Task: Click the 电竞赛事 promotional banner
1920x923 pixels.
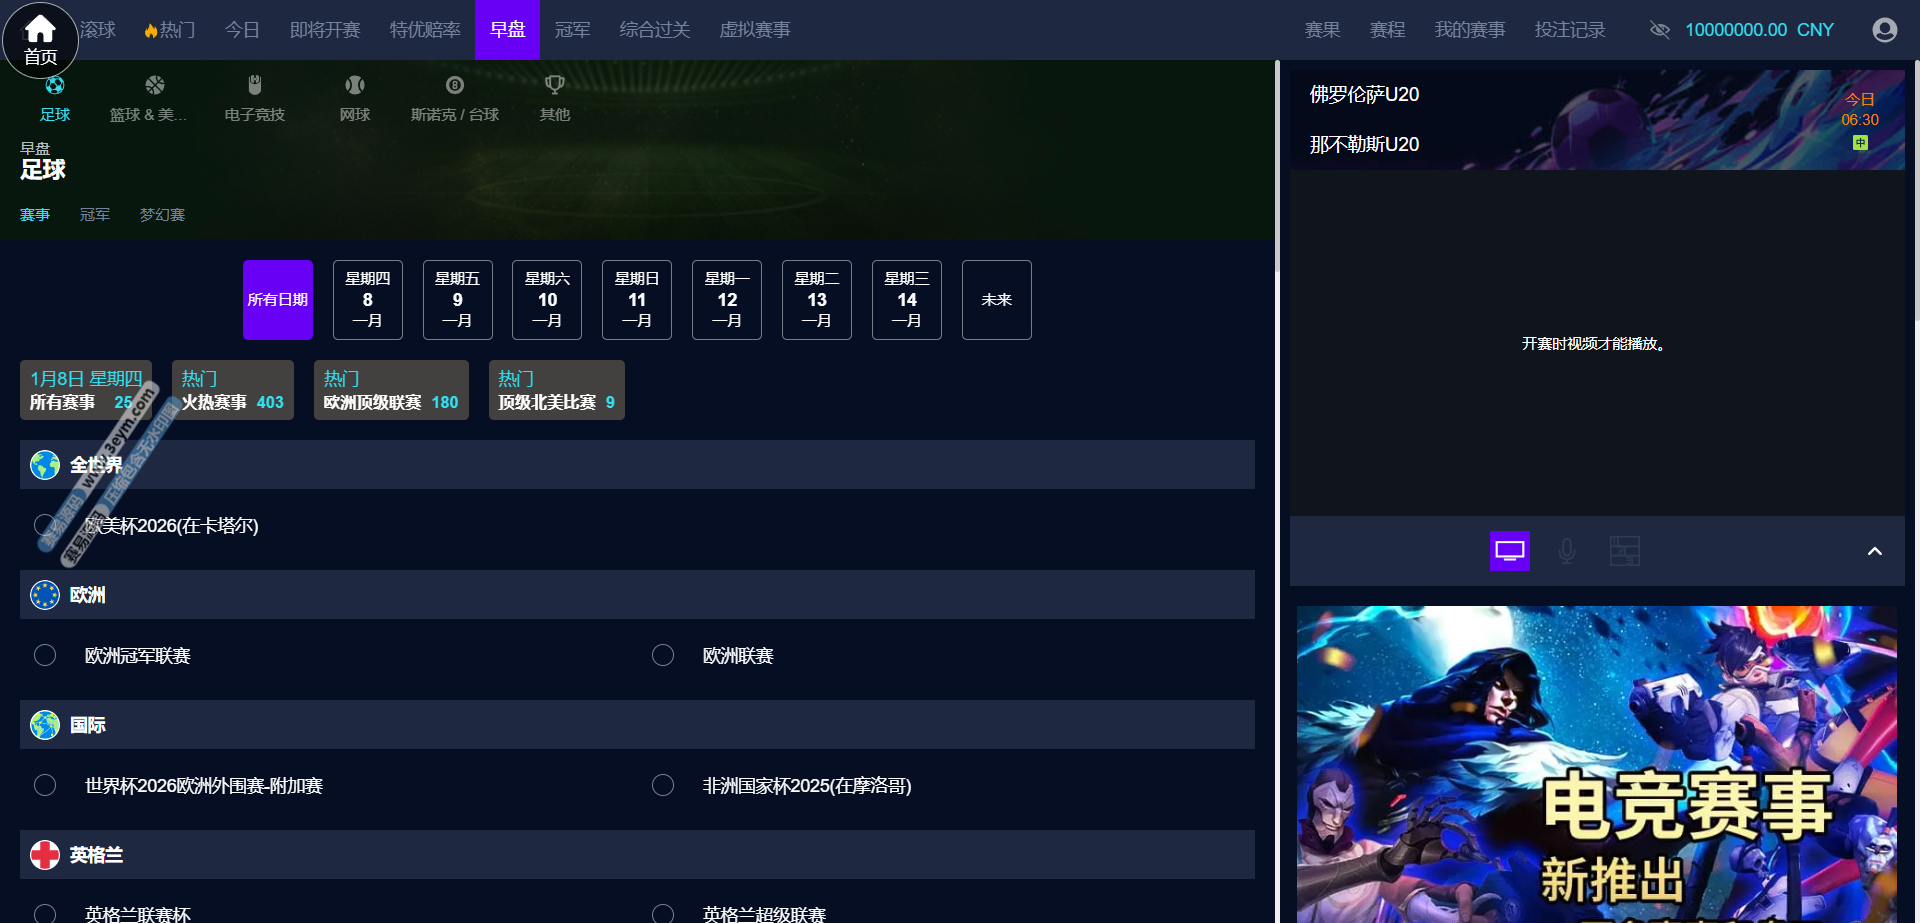Action: (x=1597, y=765)
